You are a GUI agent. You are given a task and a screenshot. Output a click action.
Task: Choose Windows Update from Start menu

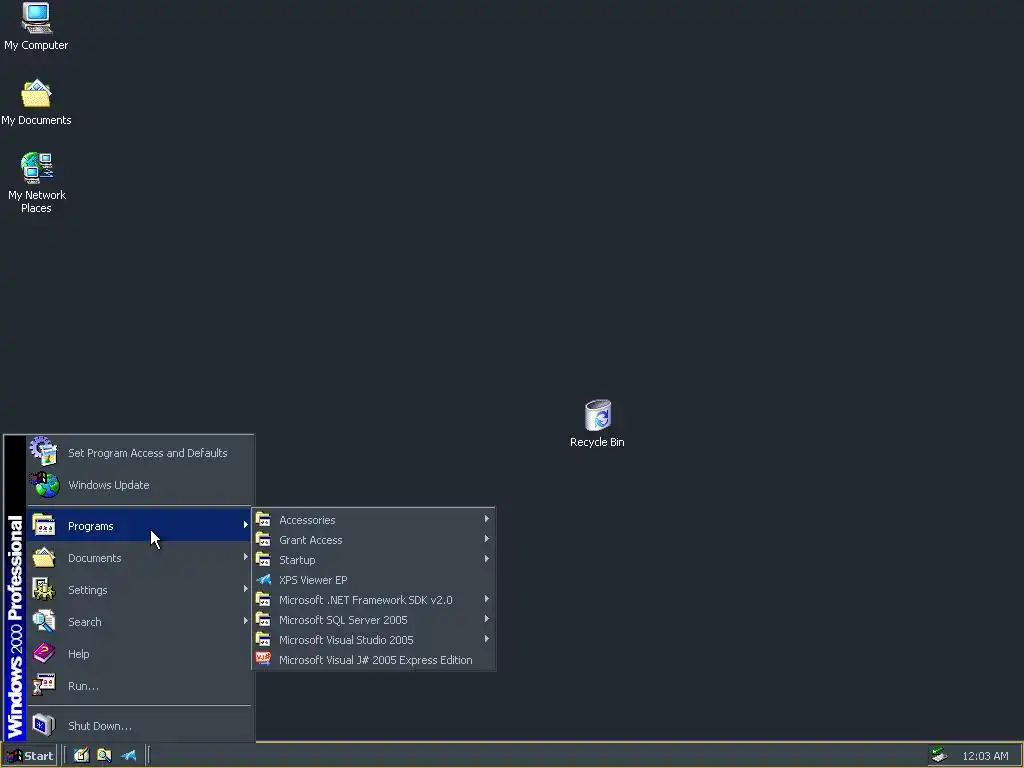point(140,485)
